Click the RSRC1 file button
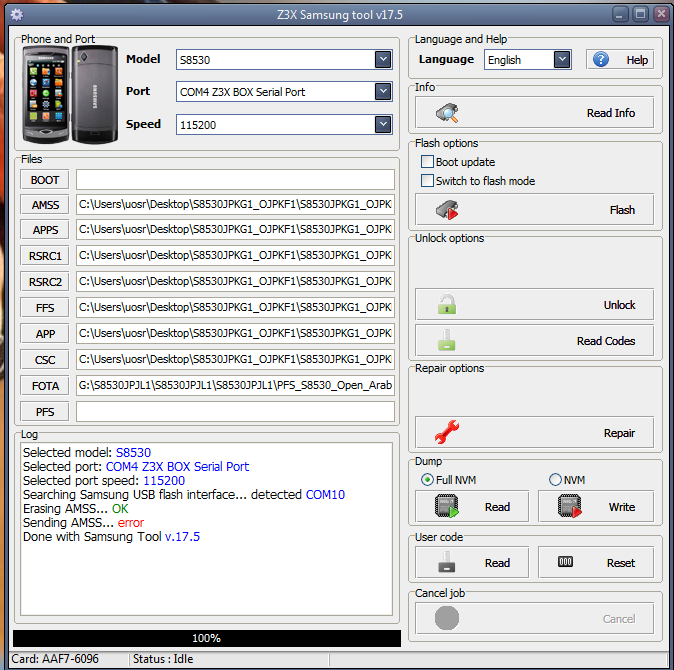Viewport: 674px width, 670px height. pyautogui.click(x=45, y=256)
